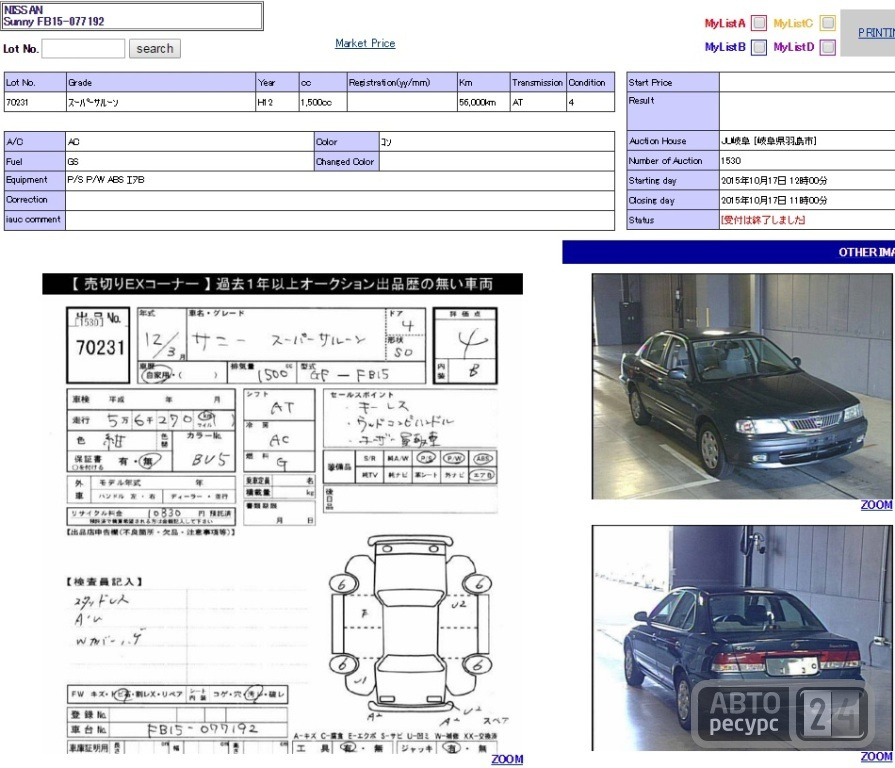Click the Changed Color label
This screenshot has height=768, width=895.
[x=347, y=161]
